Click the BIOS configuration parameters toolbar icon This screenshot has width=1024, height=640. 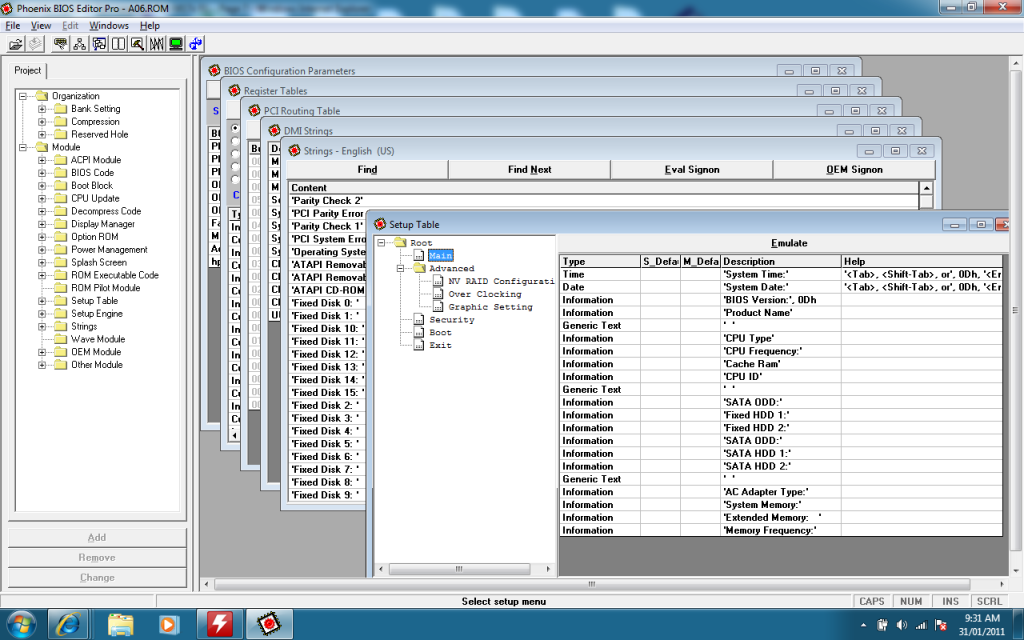point(61,44)
